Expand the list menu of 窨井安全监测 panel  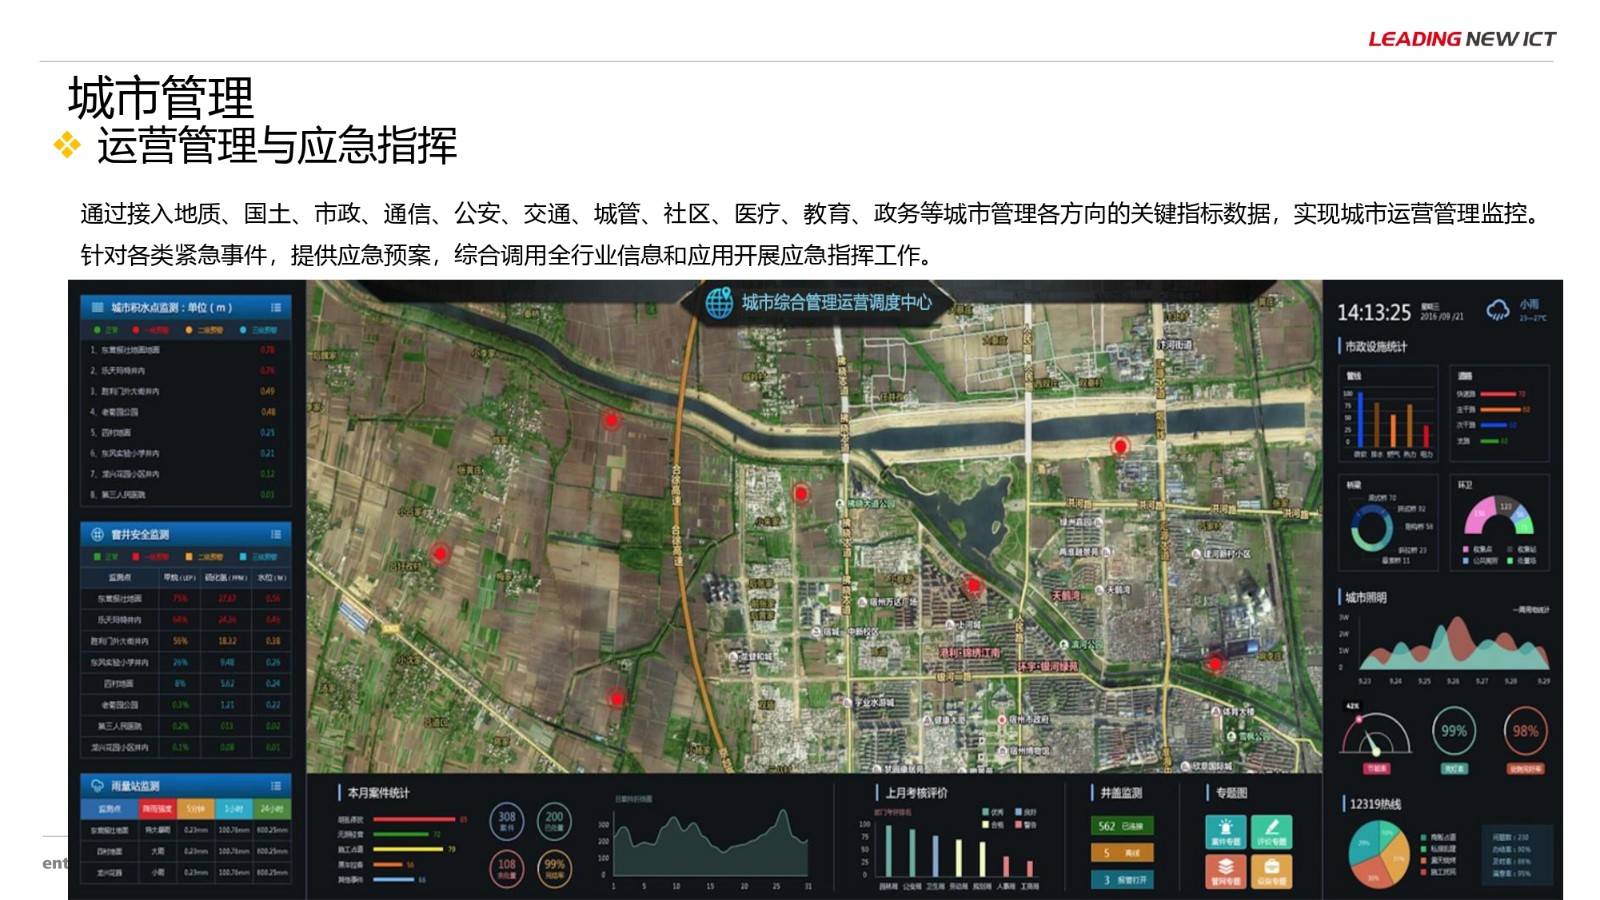(x=276, y=534)
